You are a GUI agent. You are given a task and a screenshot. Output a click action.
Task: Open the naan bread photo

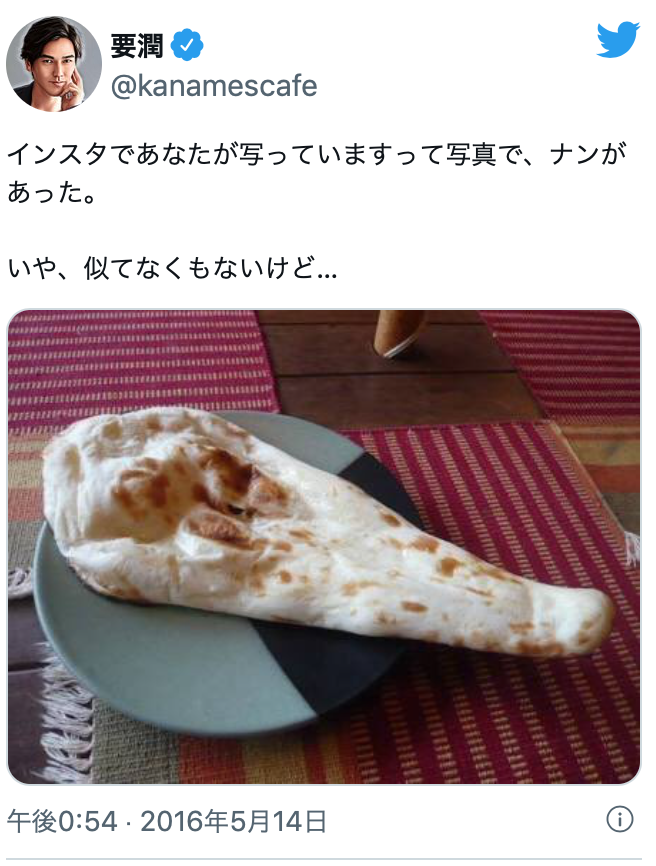(x=324, y=546)
